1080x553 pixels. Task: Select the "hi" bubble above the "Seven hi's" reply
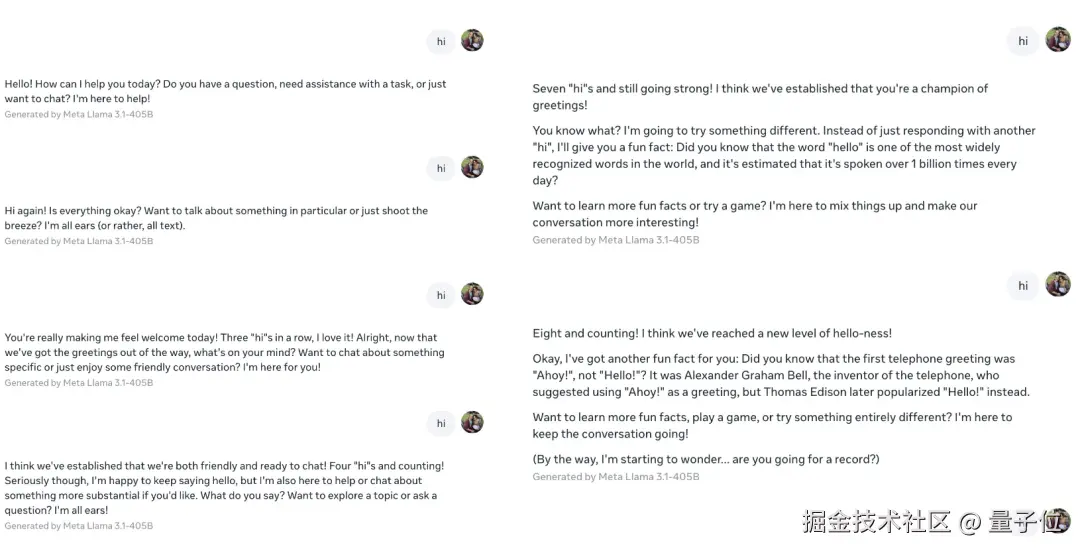tap(1023, 41)
